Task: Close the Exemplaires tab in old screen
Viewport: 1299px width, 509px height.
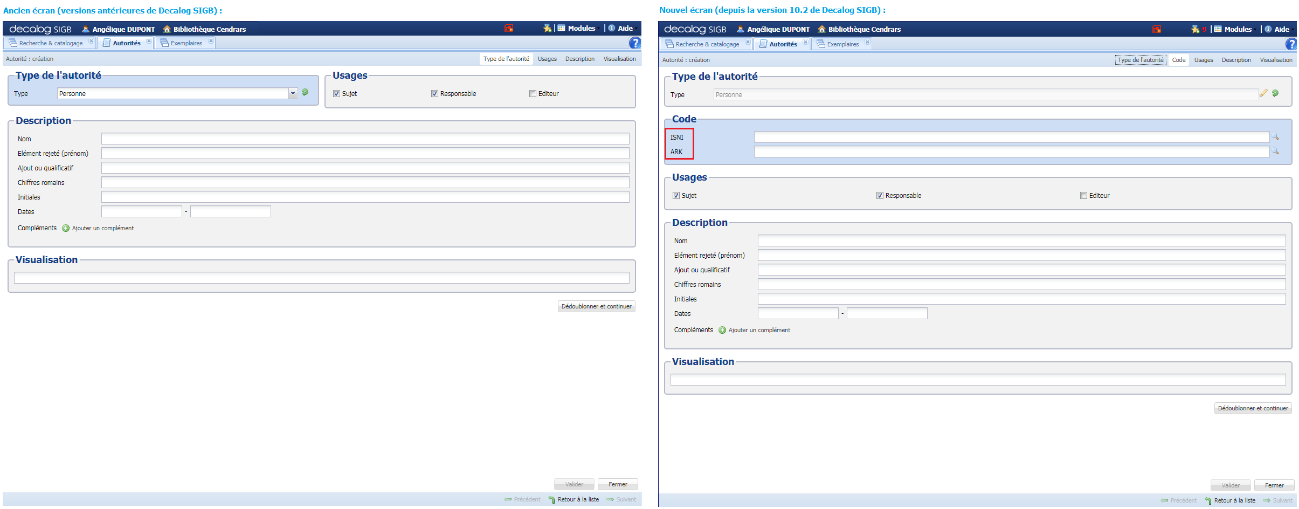Action: (211, 42)
